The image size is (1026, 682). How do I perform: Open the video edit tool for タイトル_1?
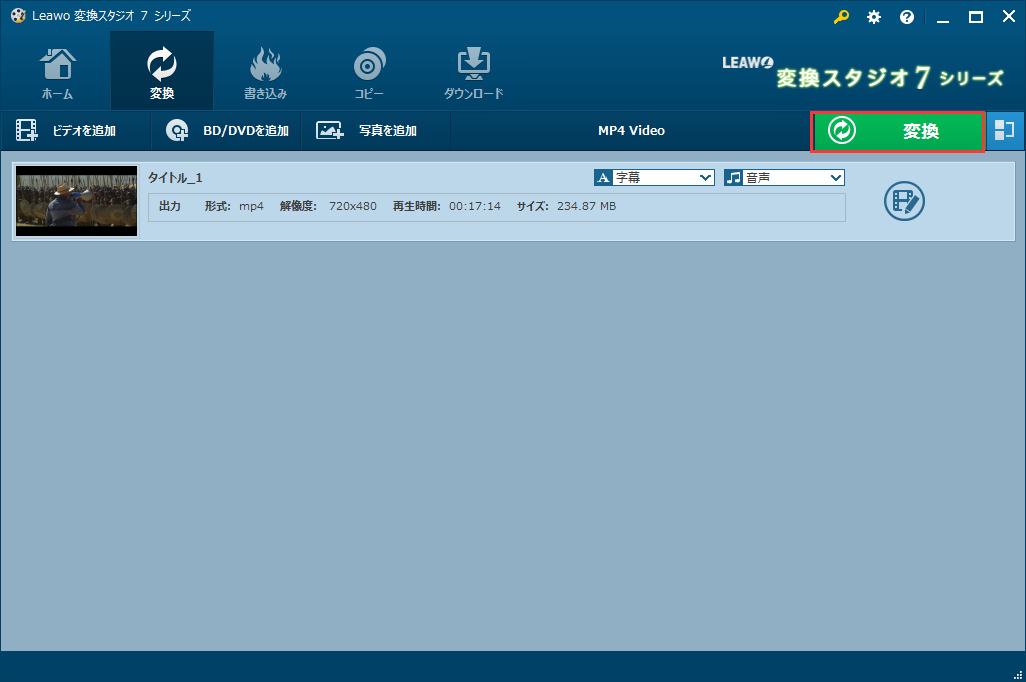click(x=904, y=201)
